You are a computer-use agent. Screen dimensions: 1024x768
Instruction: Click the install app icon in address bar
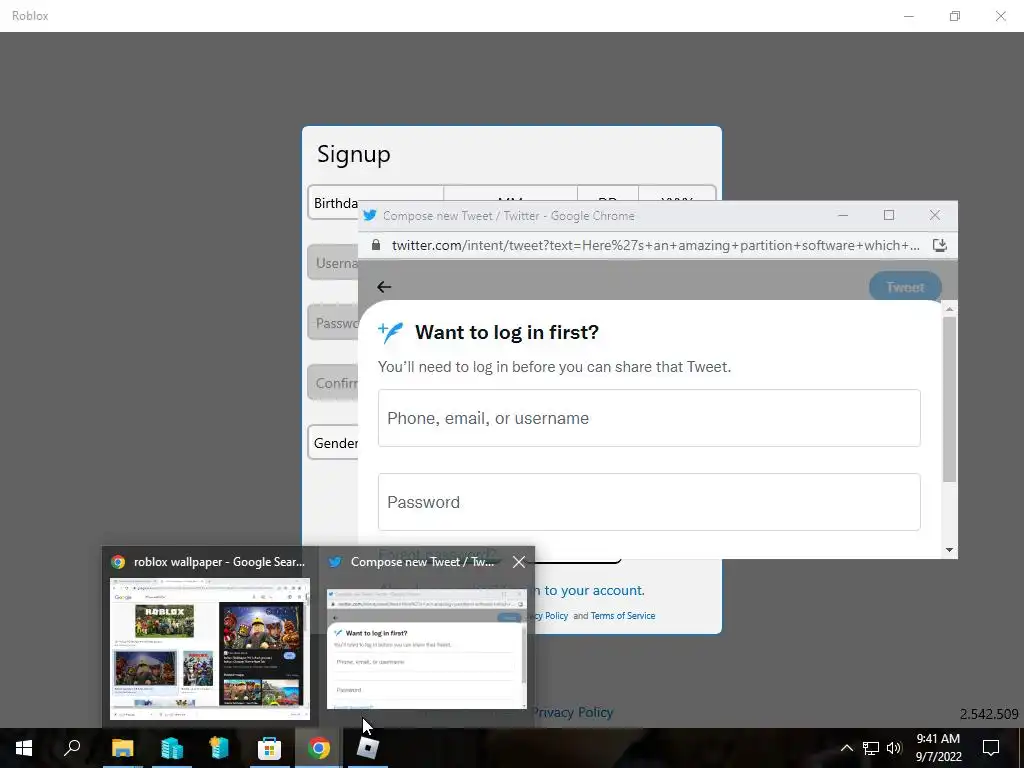click(x=939, y=245)
